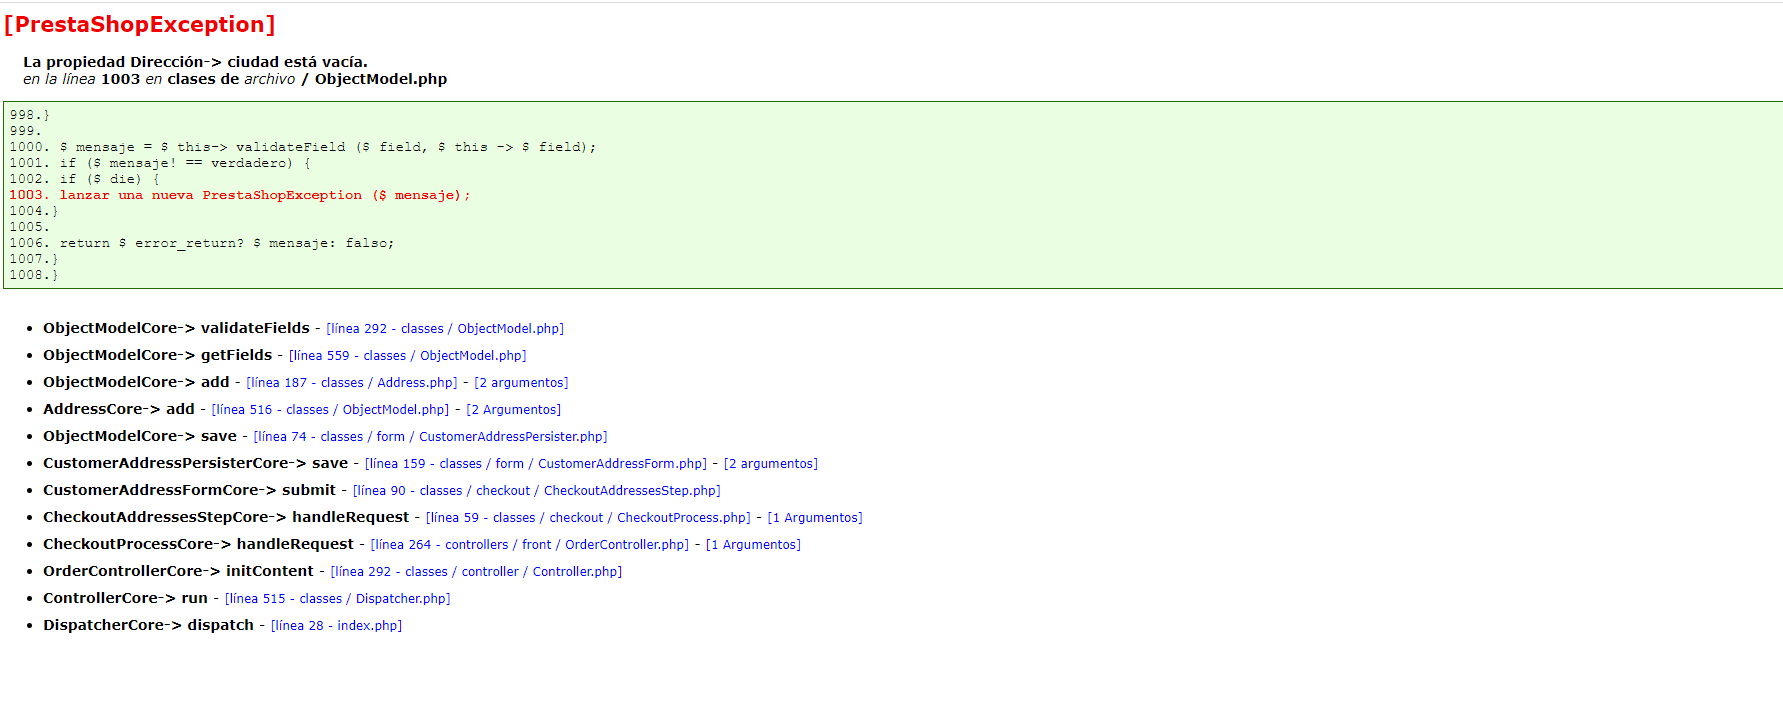Click 'OrderControllerCore-> initContent' trace entry

point(178,571)
